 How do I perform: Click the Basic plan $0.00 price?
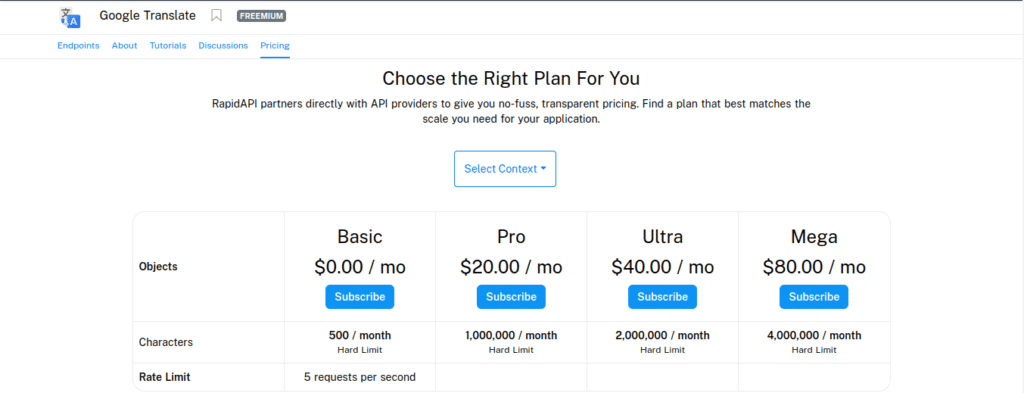[x=360, y=267]
